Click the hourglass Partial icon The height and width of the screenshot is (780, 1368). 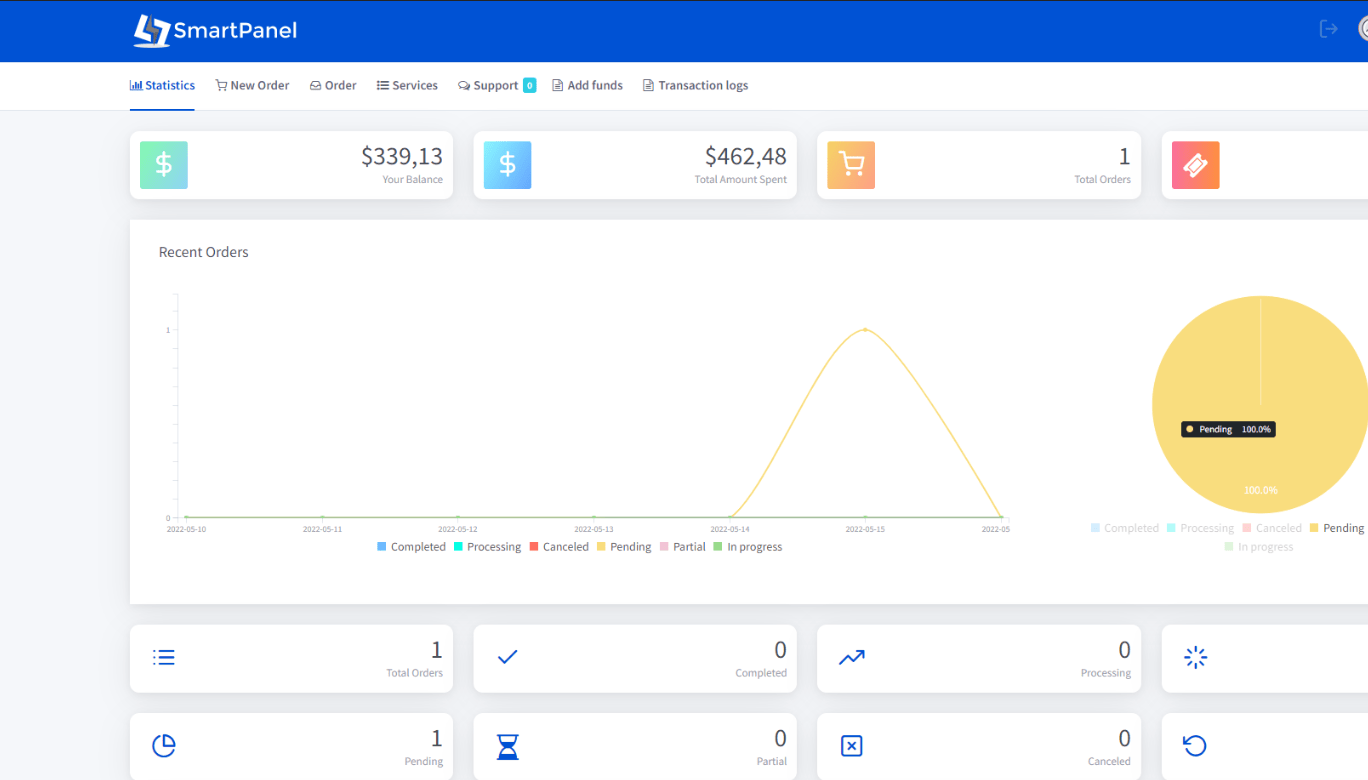(x=508, y=746)
